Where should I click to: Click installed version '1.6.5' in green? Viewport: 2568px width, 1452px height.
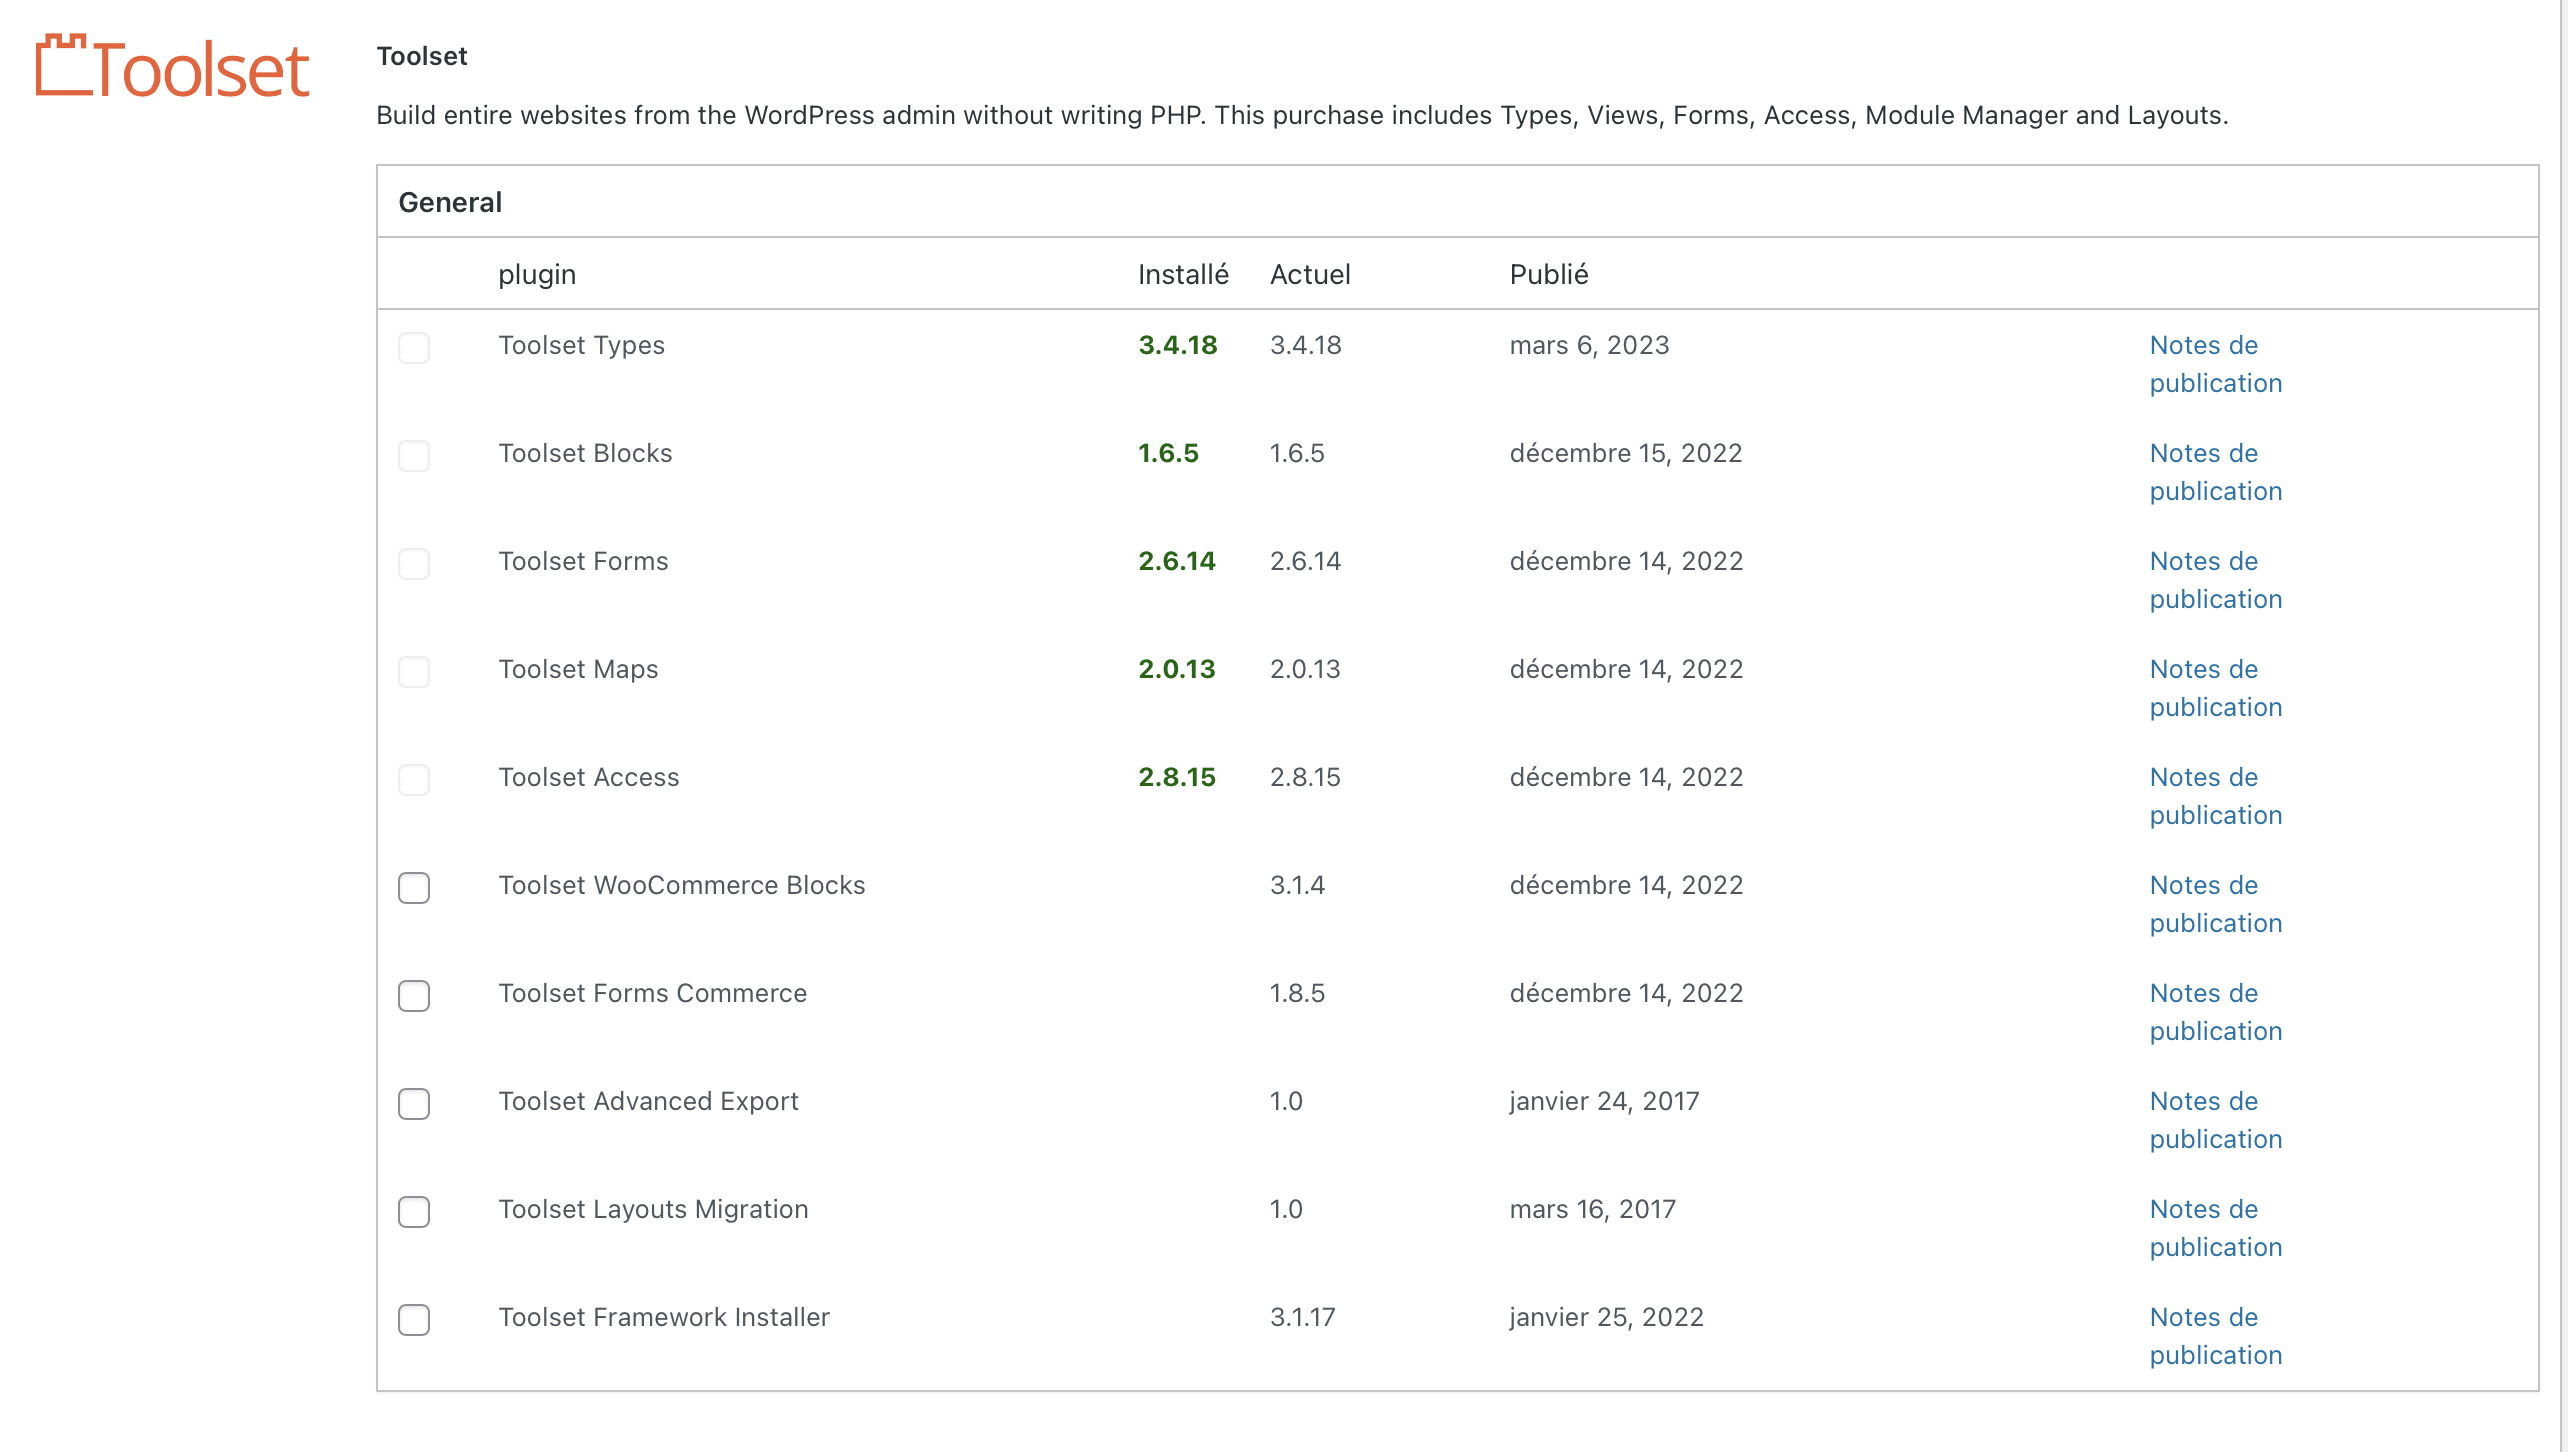click(1168, 453)
